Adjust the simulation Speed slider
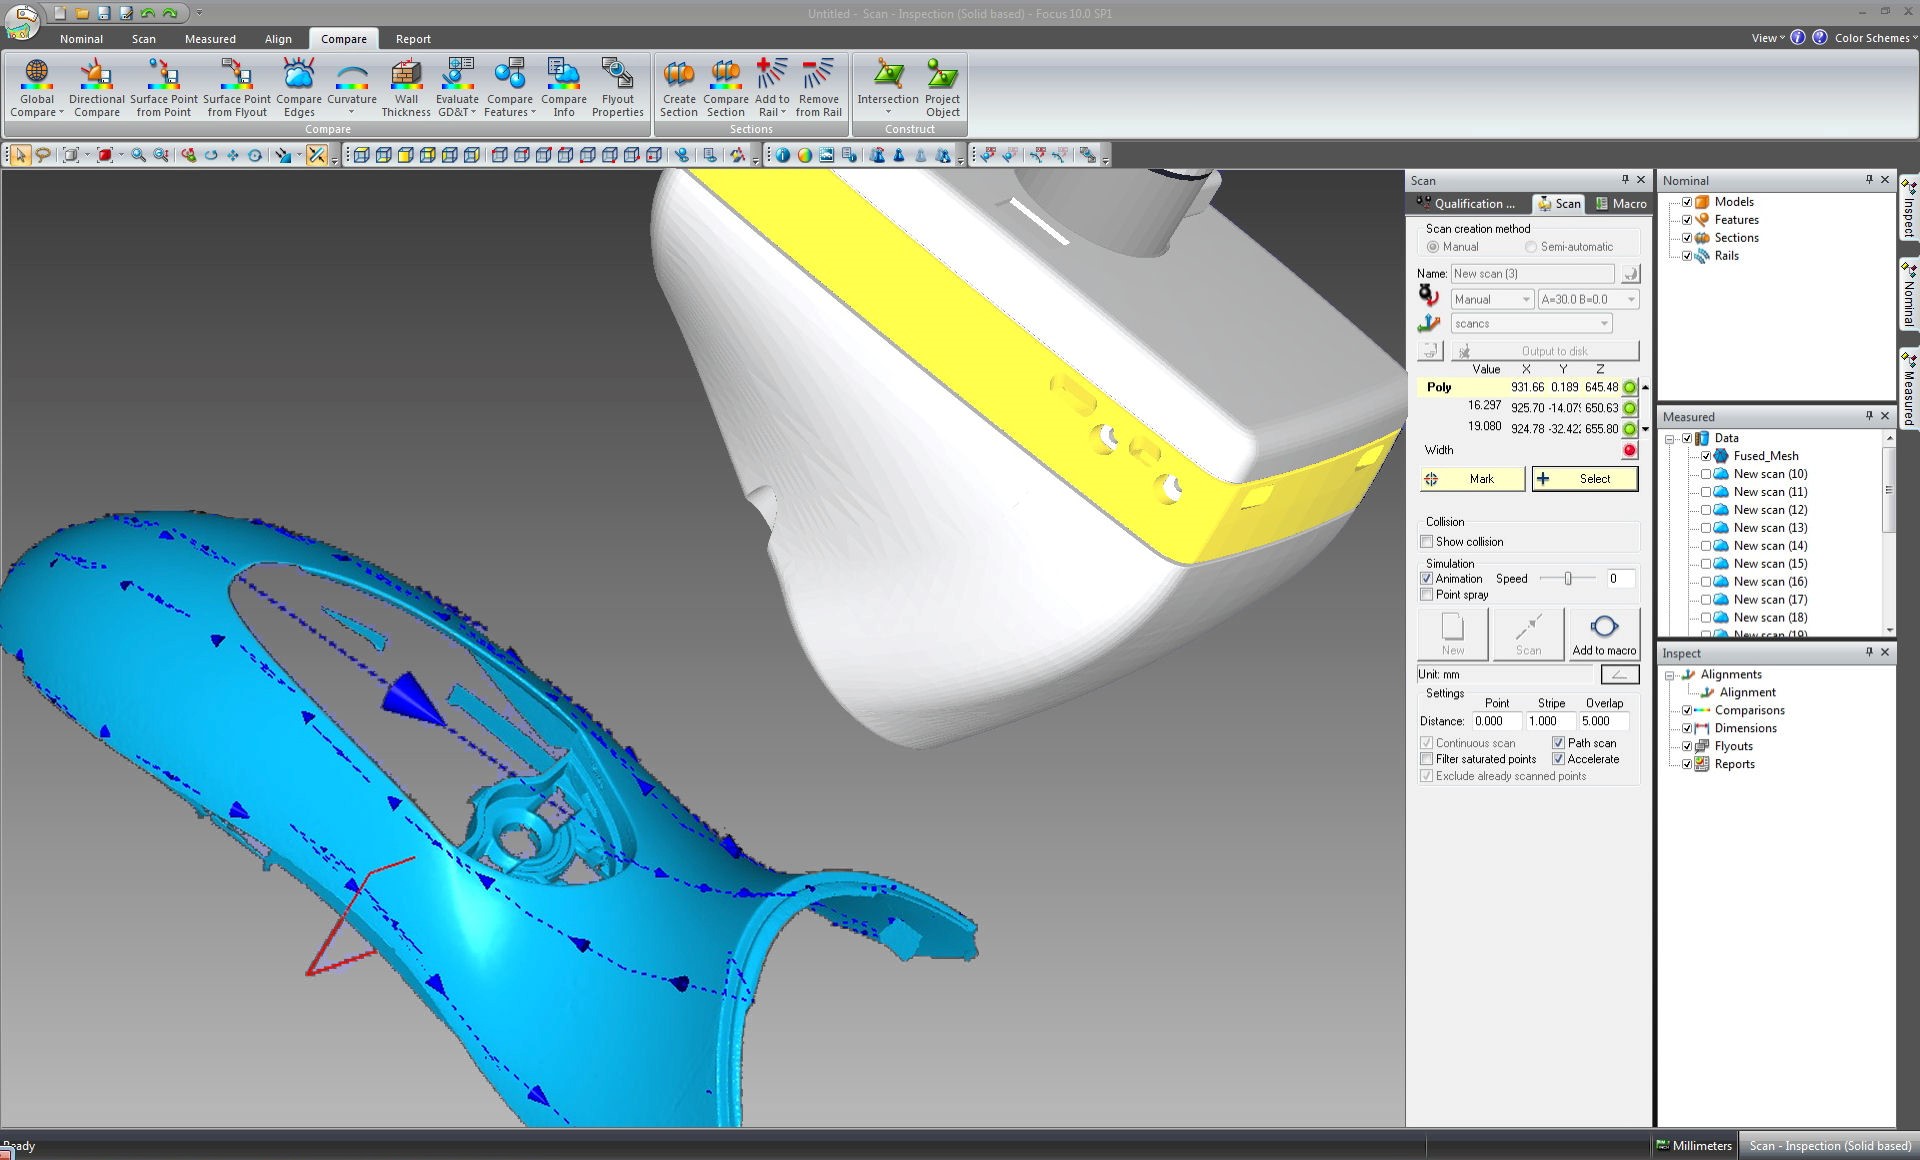This screenshot has height=1160, width=1920. (1567, 579)
